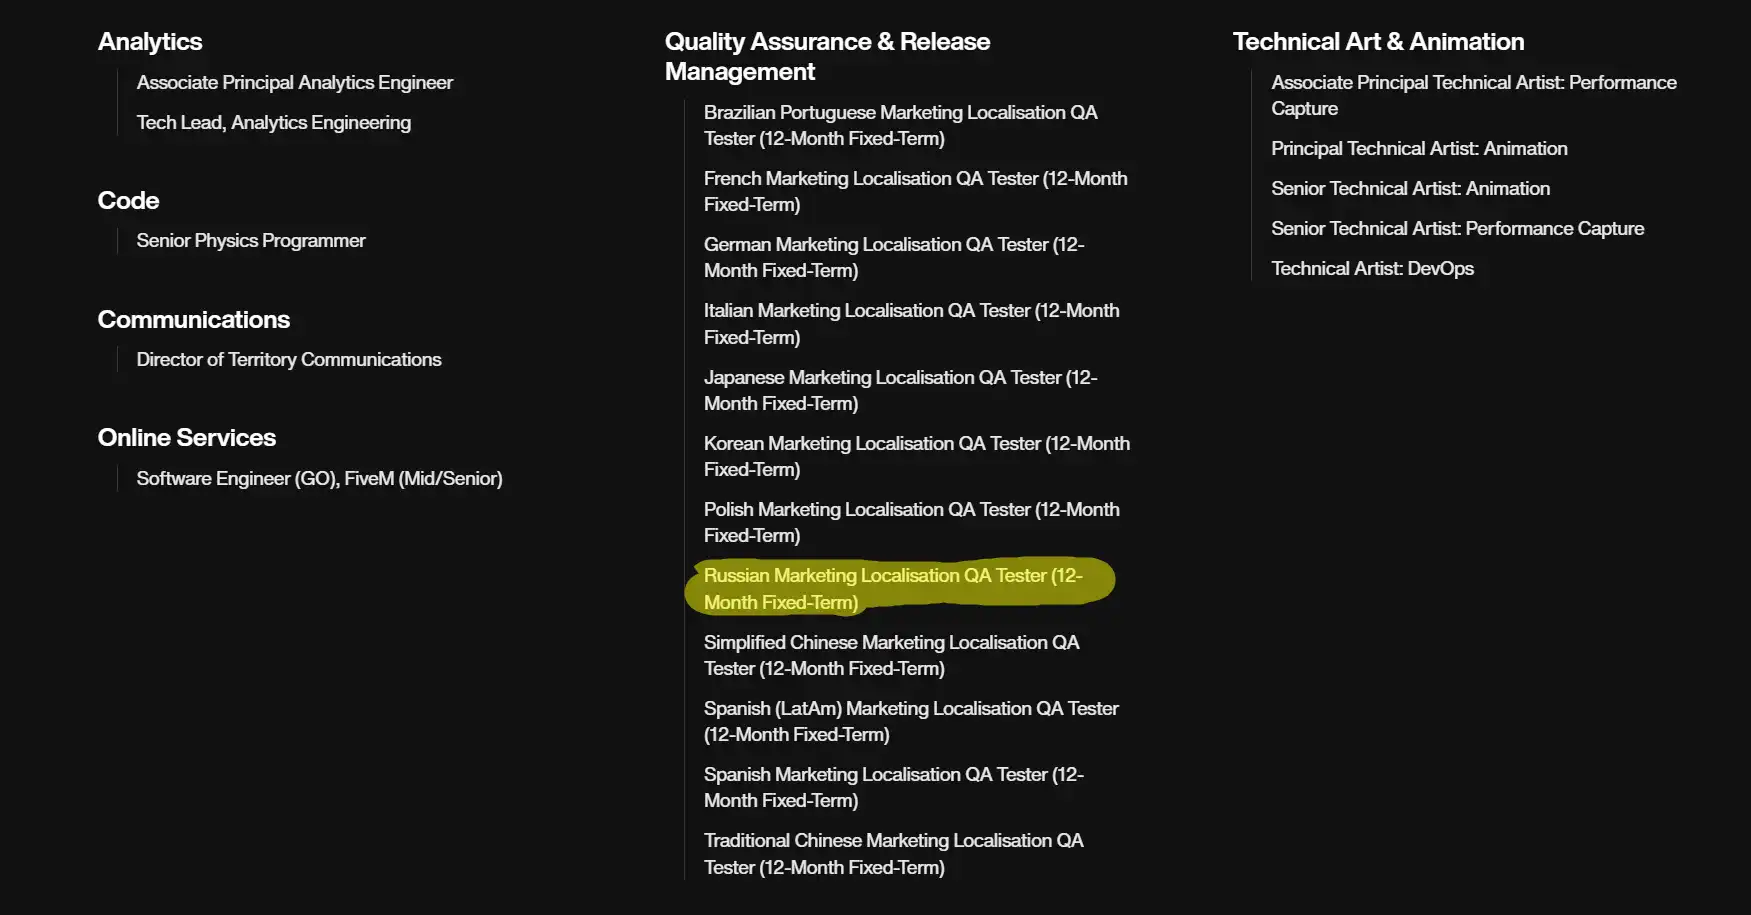Select Simplified Chinese Marketing Localisation QA Tester
This screenshot has width=1751, height=915.
[x=891, y=655]
